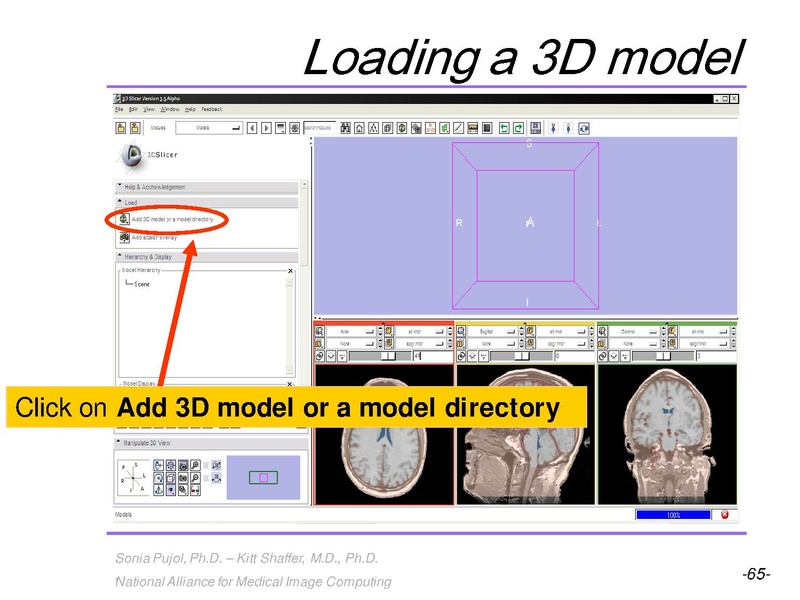Collapse the Manipulate 3D View section
Viewport: 800px width, 600px height.
(211, 443)
